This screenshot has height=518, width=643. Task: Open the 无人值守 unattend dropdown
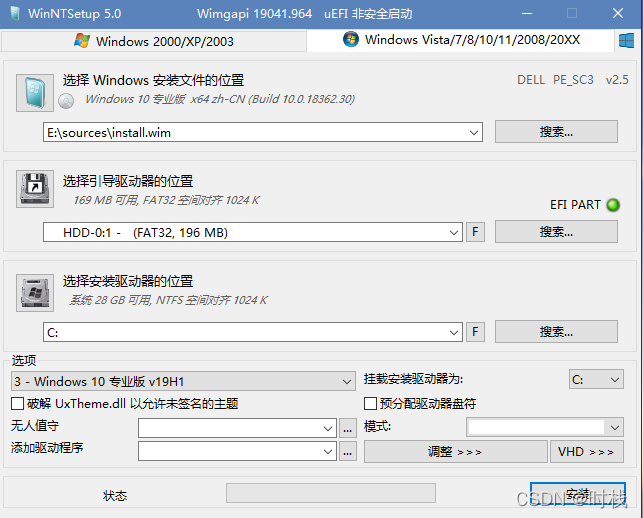click(x=328, y=429)
